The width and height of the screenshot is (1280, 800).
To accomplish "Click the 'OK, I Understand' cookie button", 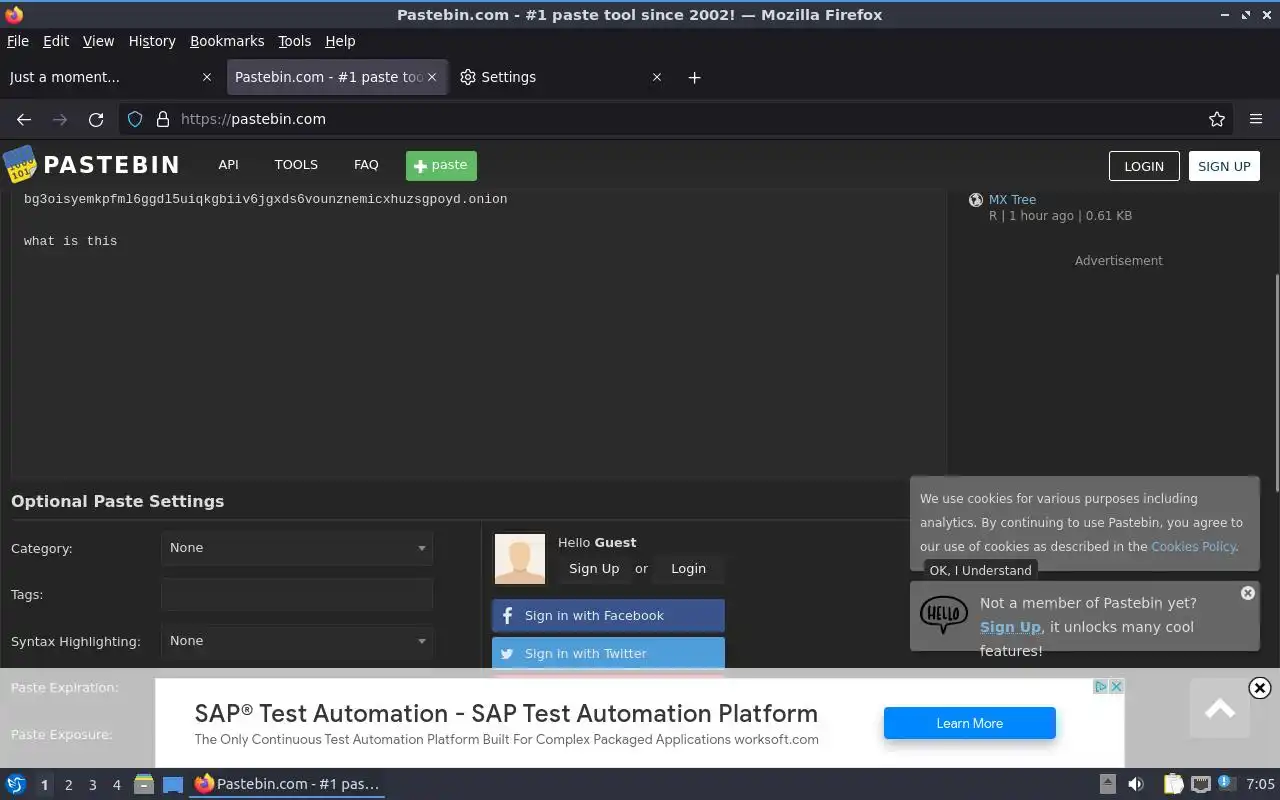I will pyautogui.click(x=980, y=571).
